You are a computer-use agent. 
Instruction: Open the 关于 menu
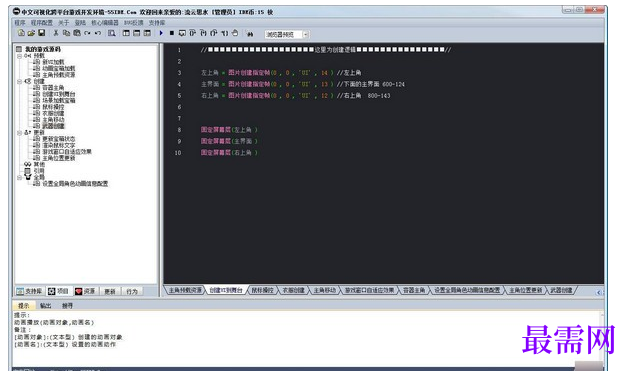pyautogui.click(x=63, y=23)
